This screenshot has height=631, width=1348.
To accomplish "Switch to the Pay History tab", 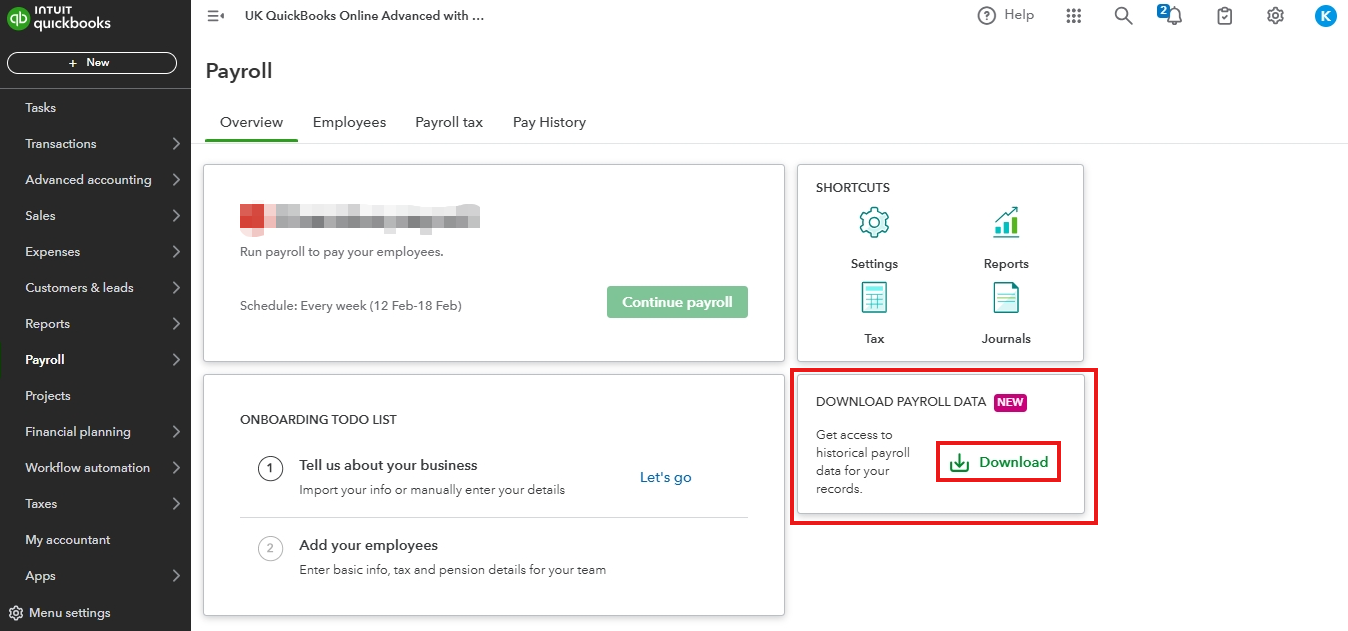I will pos(549,122).
